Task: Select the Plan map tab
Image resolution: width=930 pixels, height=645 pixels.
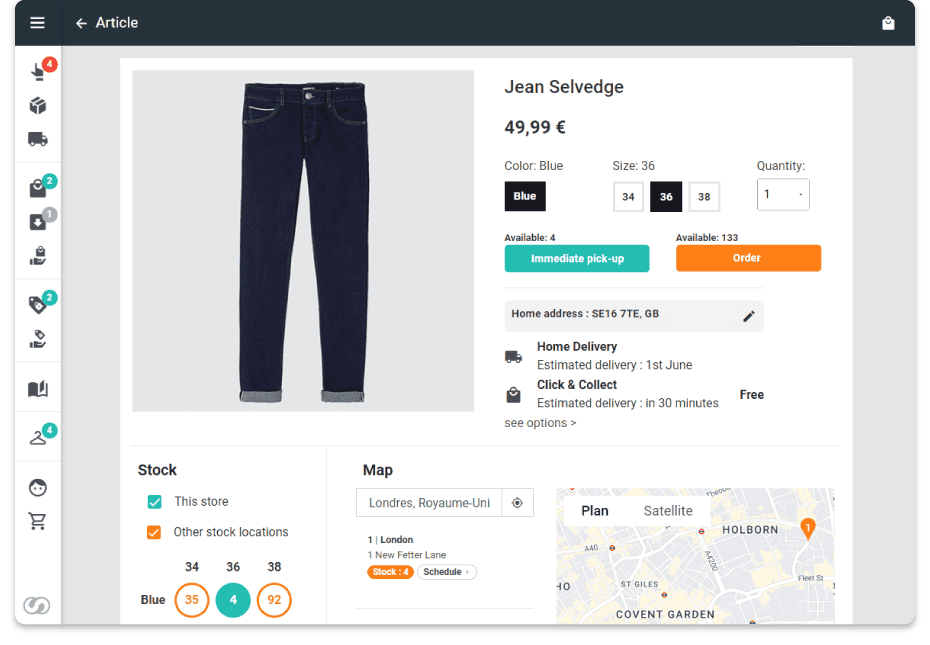Action: [595, 511]
